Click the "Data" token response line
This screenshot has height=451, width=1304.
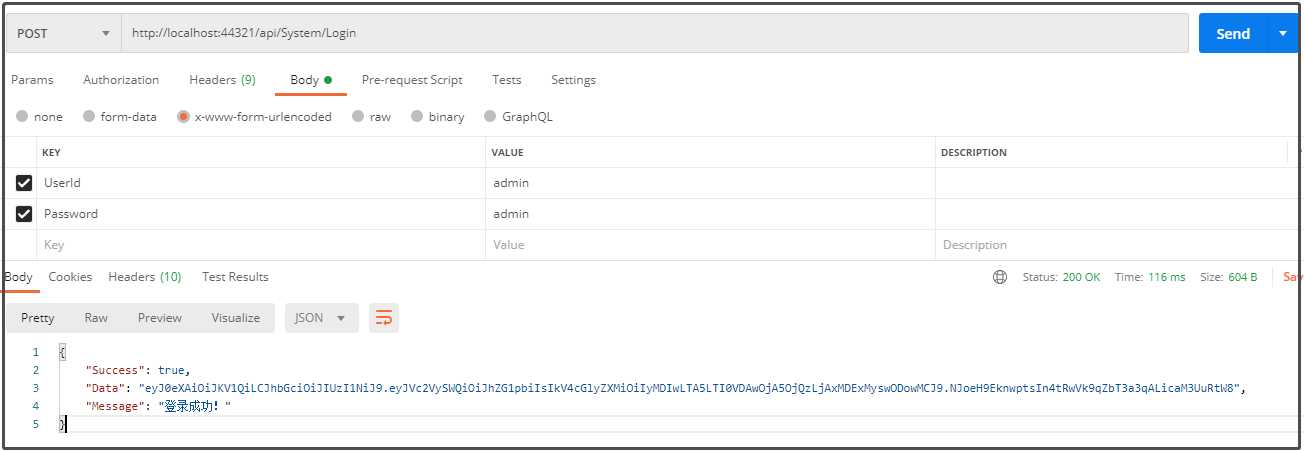667,388
